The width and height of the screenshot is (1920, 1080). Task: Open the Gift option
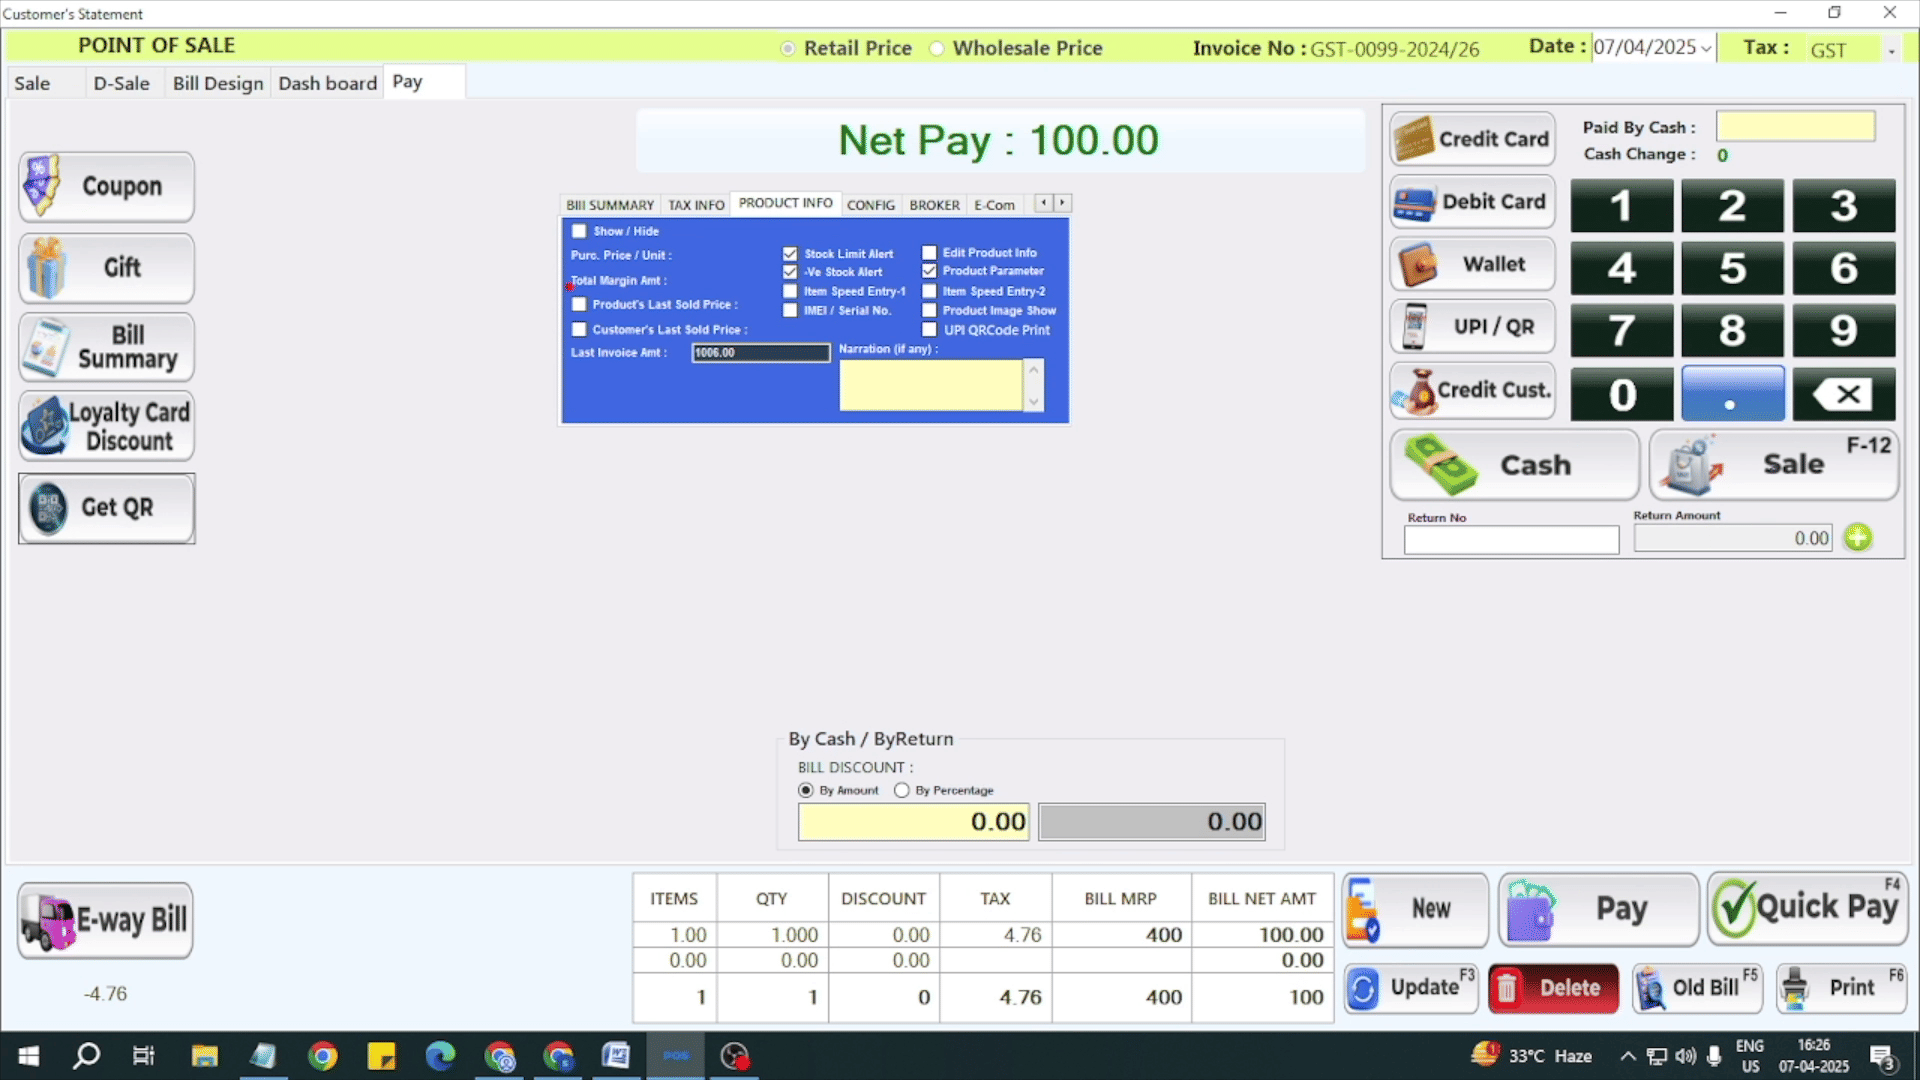(x=106, y=268)
